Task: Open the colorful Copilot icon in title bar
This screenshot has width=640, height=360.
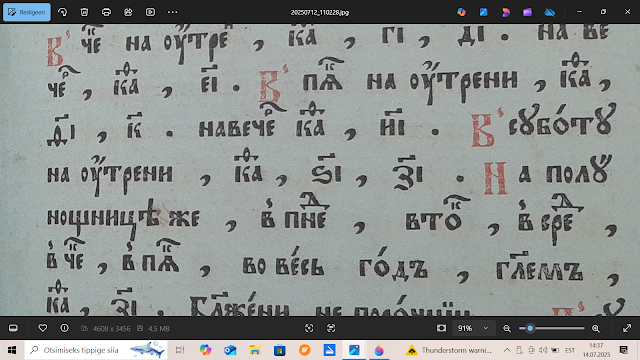Action: 462,12
